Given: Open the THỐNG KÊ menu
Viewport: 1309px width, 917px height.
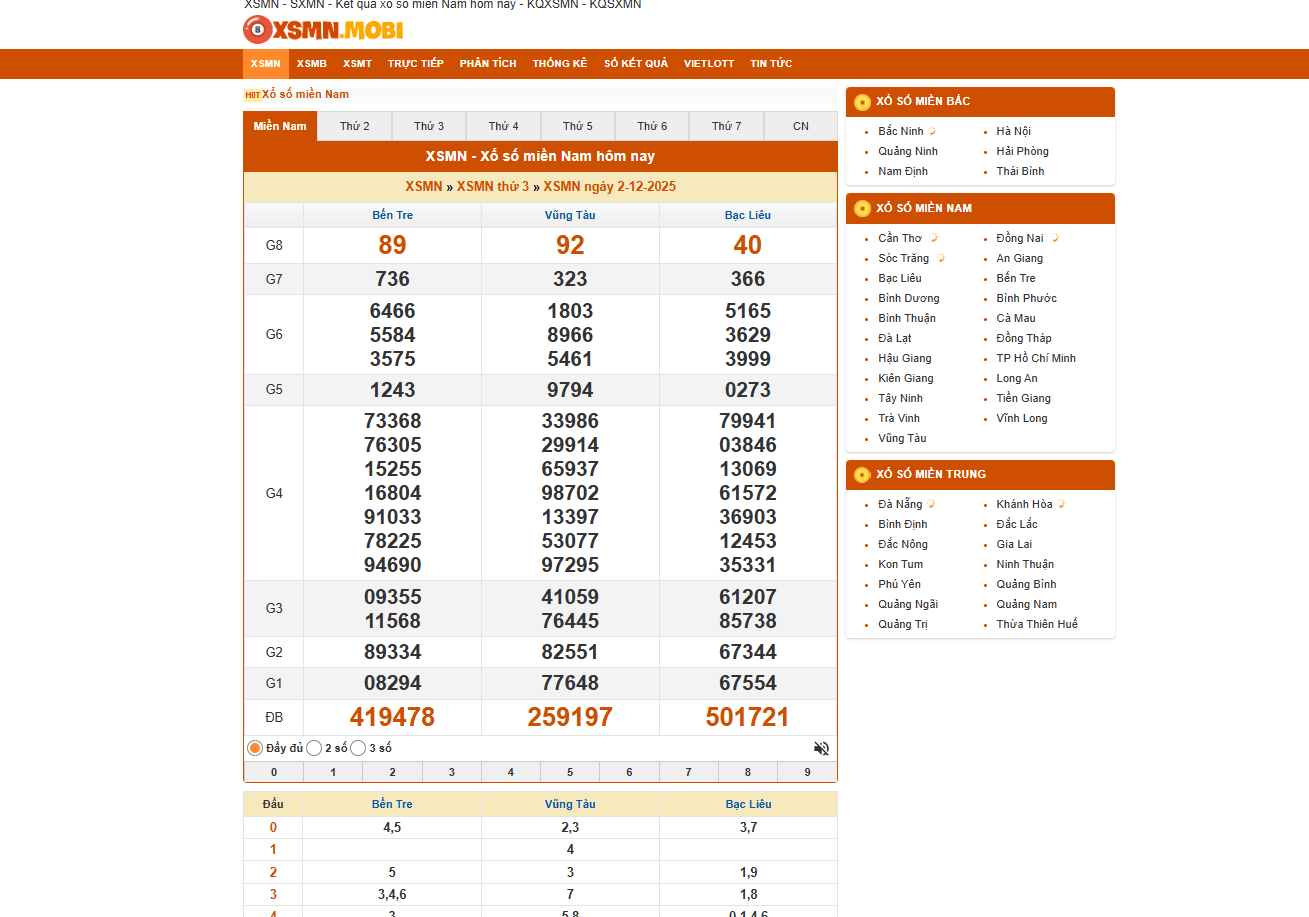Looking at the screenshot, I should coord(560,64).
